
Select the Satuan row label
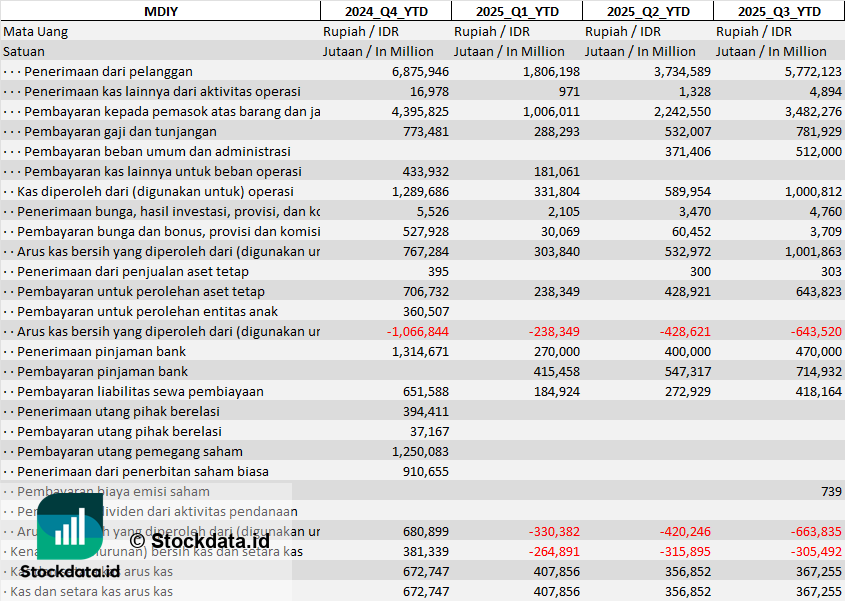click(x=24, y=52)
